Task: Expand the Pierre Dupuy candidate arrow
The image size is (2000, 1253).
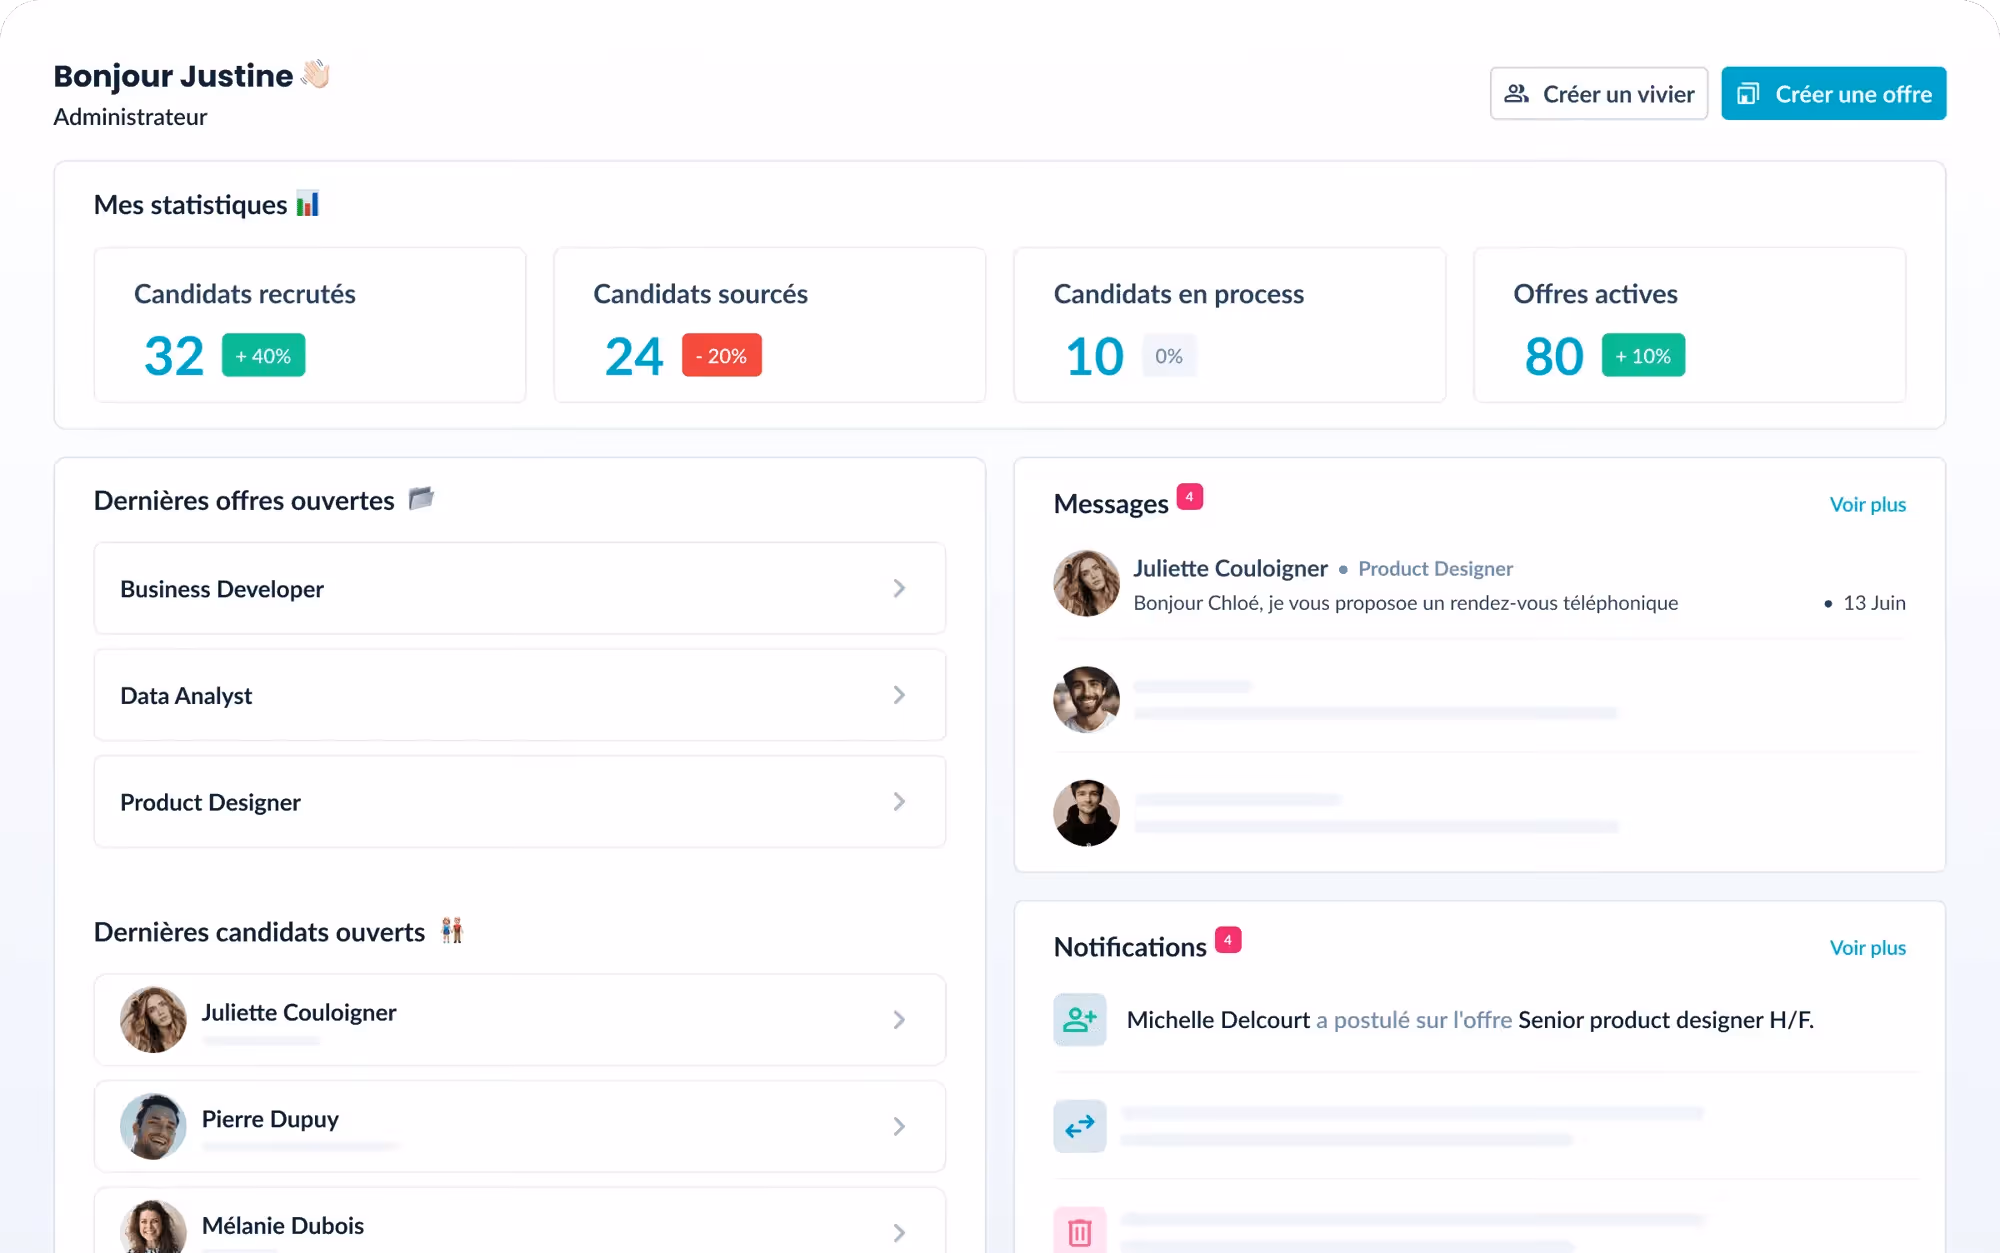Action: tap(899, 1127)
